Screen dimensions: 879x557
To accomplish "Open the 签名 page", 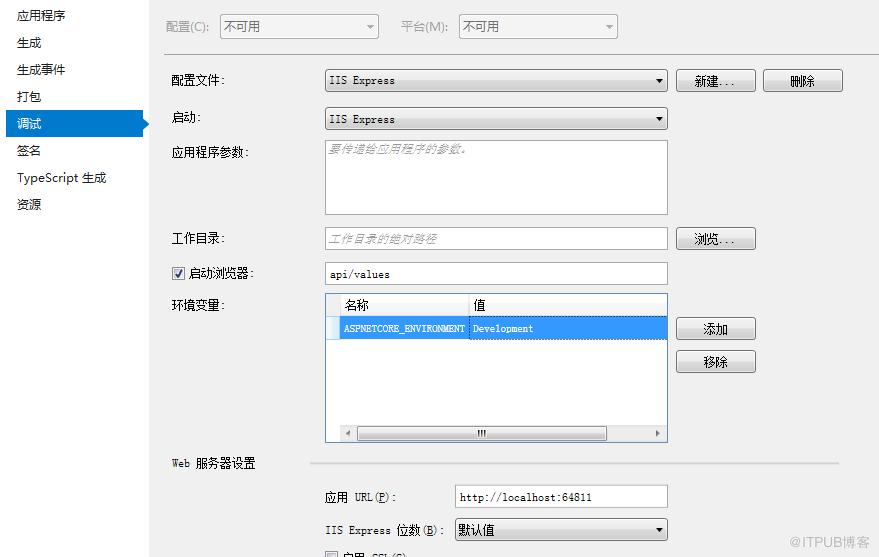I will [x=29, y=150].
